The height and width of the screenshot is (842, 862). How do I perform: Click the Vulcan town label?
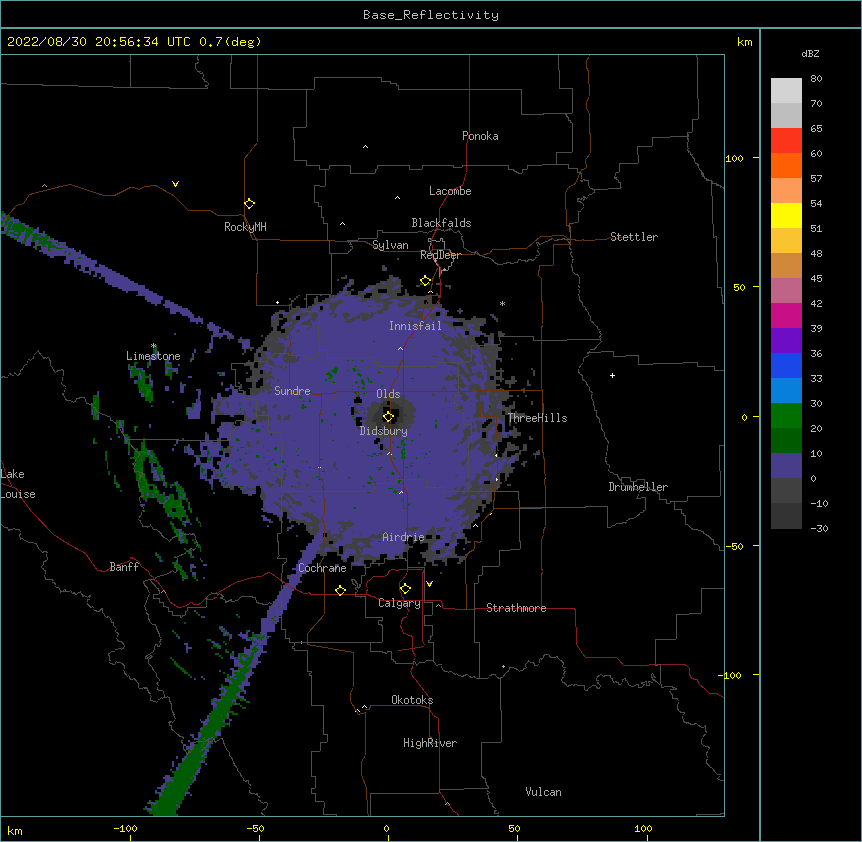543,792
